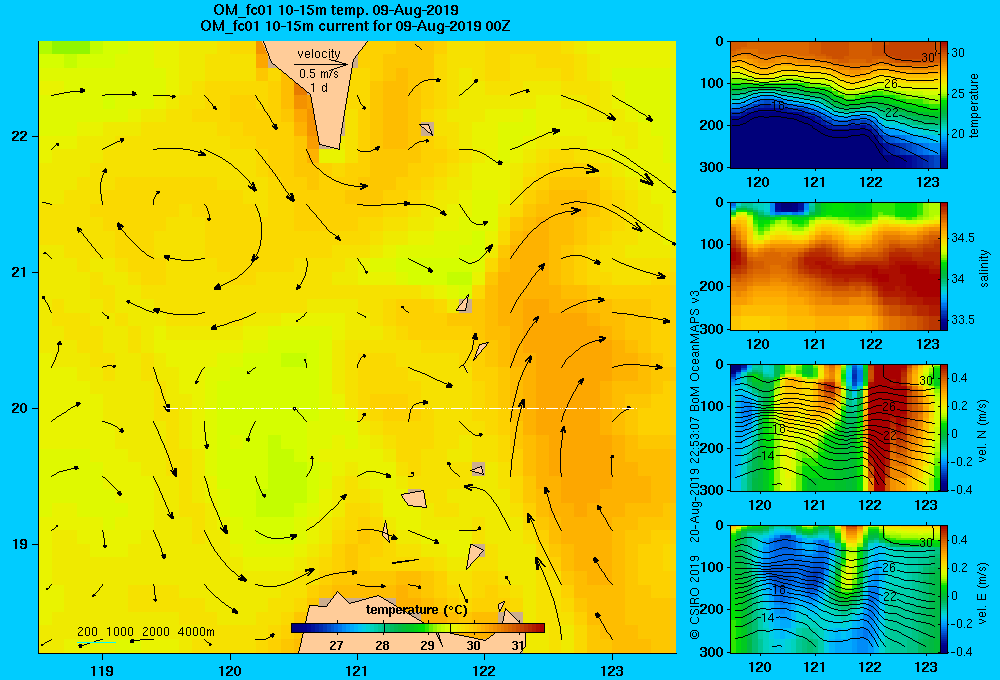
Task: Click the '1 d' legend text
Action: tap(319, 88)
